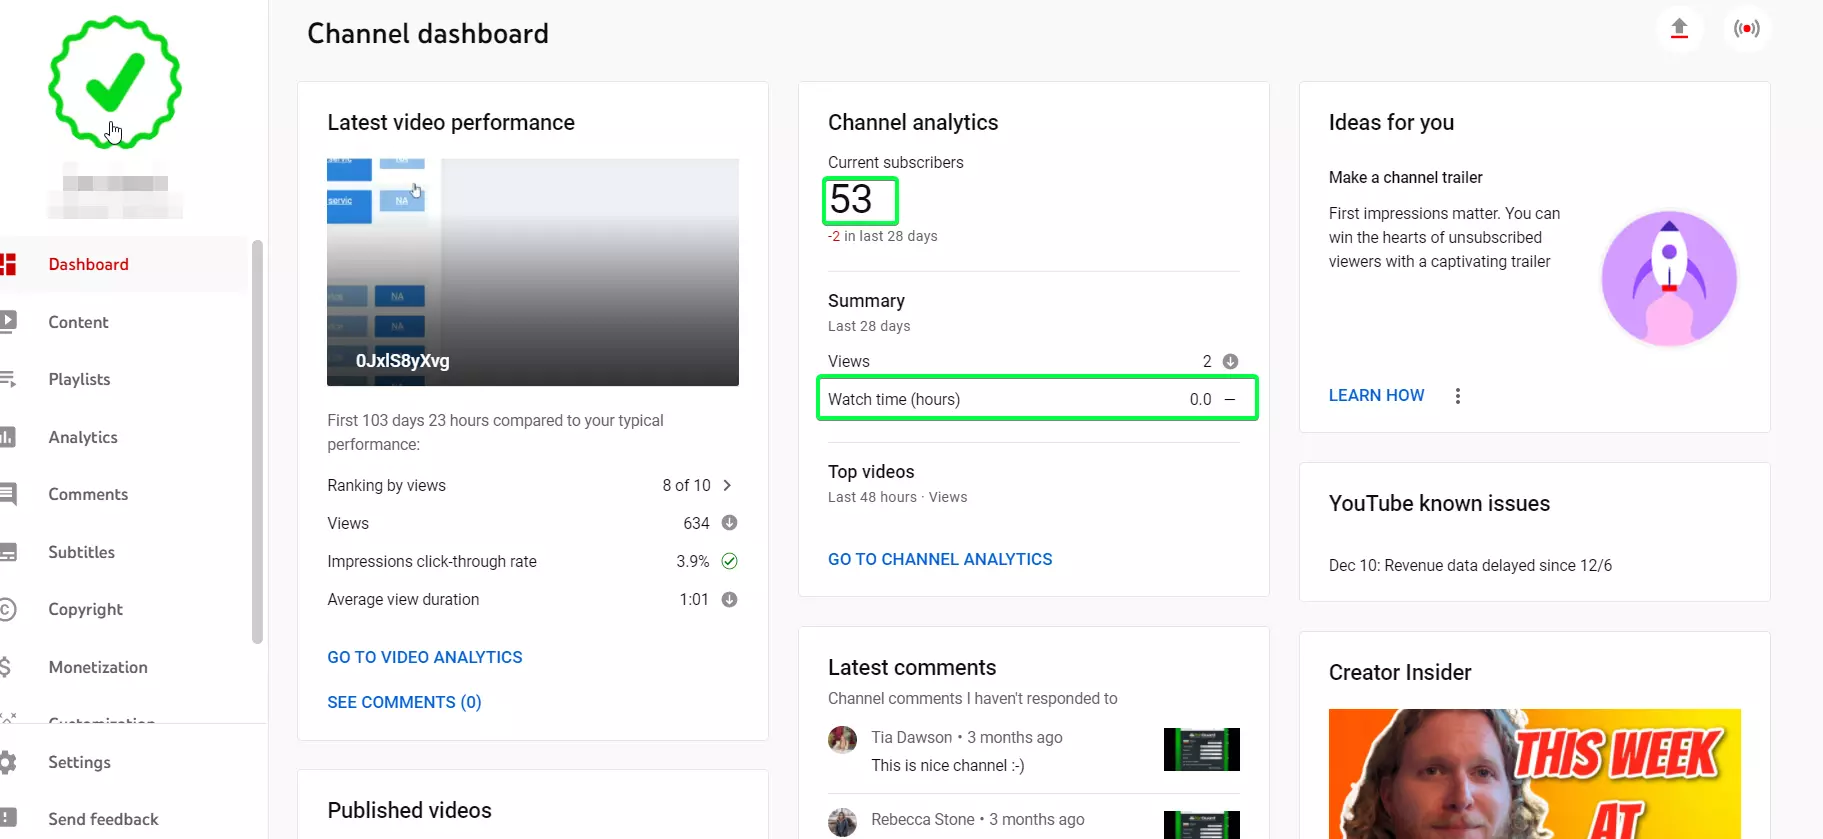
Task: Click the sidebar vertical scrollbar
Action: tap(257, 440)
